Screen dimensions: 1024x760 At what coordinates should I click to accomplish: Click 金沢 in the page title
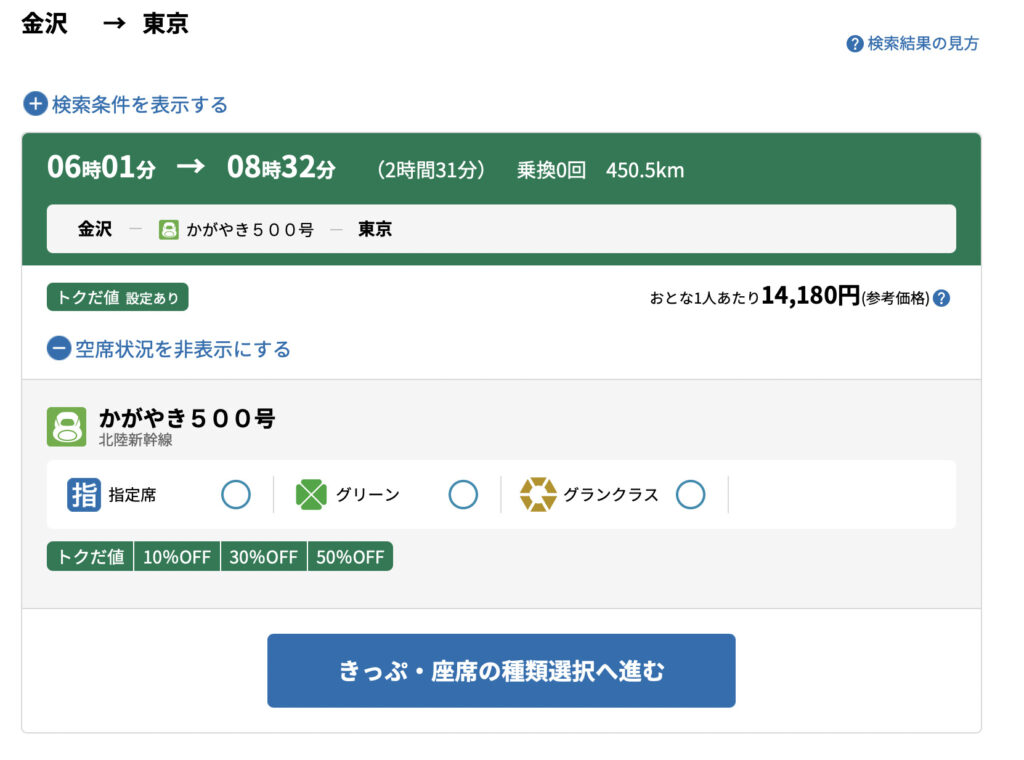44,24
